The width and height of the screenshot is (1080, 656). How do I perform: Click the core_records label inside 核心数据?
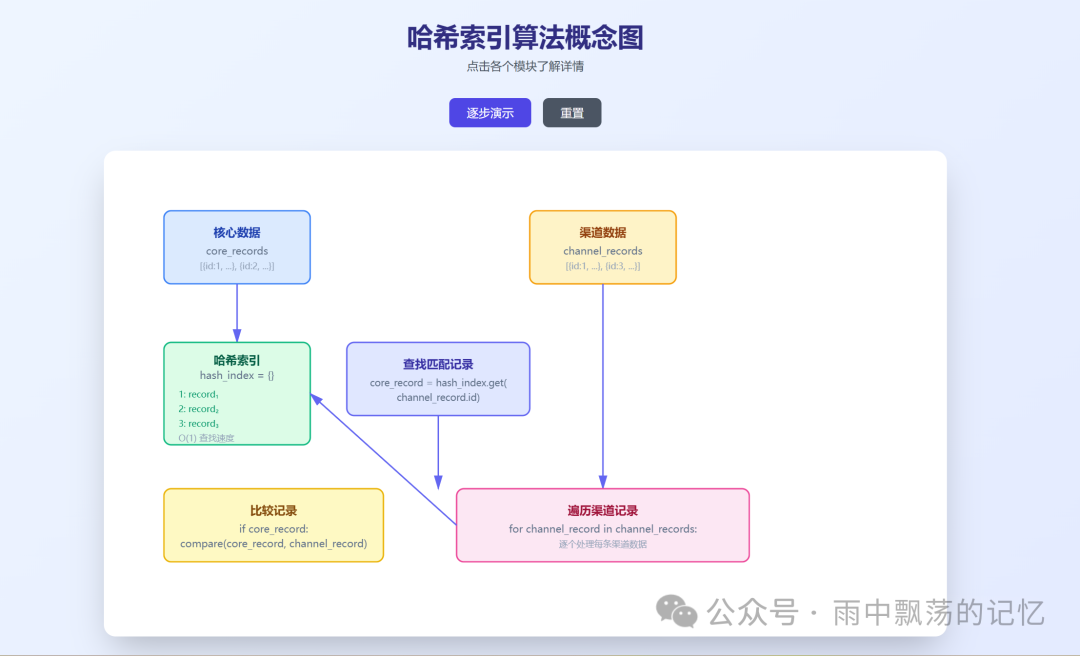236,251
